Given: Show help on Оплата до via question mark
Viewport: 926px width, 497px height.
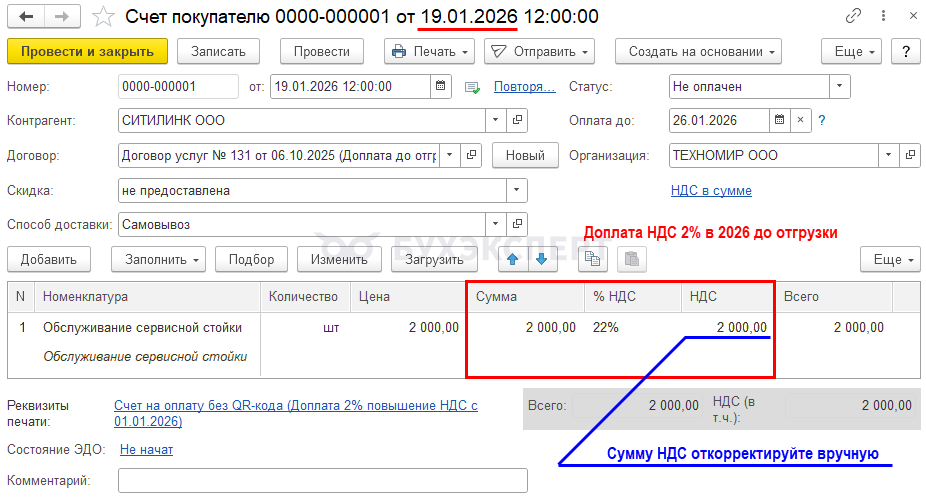Looking at the screenshot, I should [x=821, y=120].
